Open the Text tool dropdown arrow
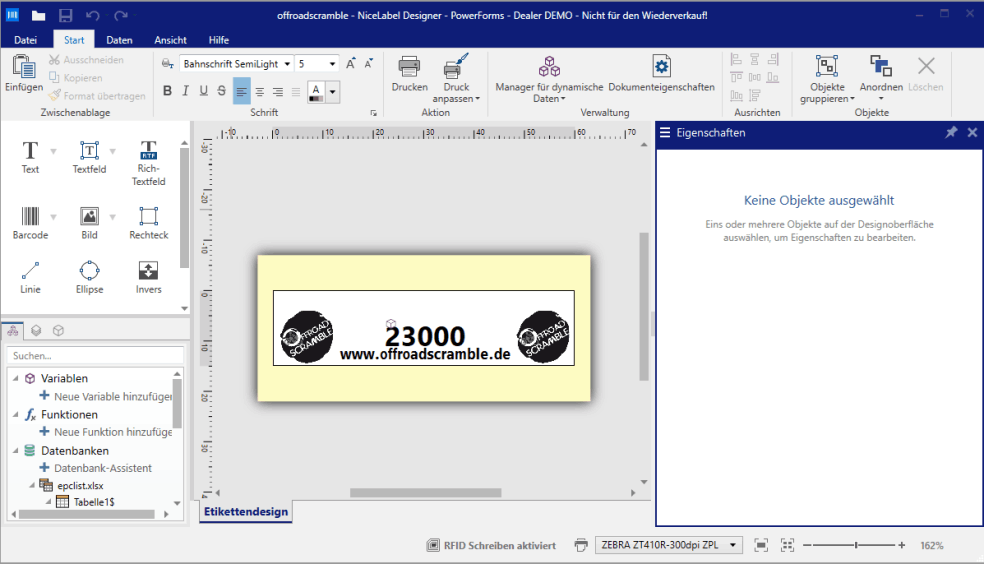The width and height of the screenshot is (984, 564). (53, 151)
